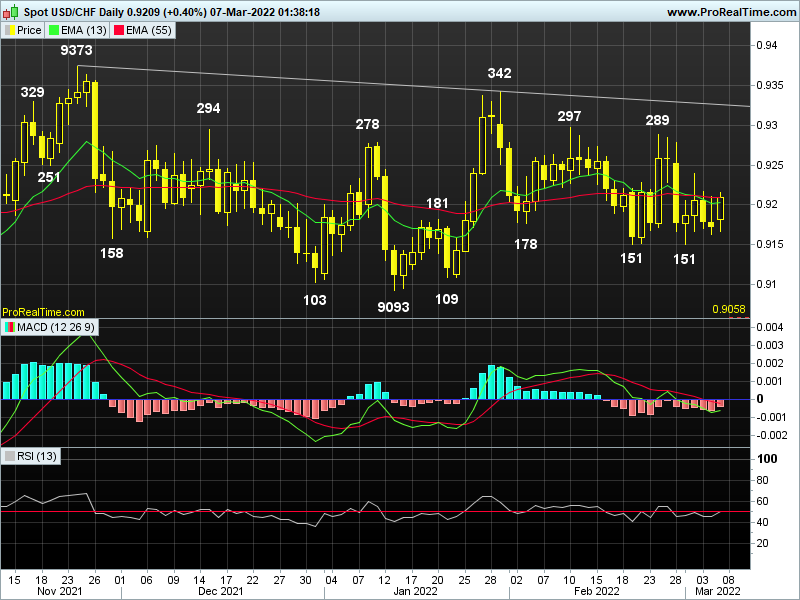Select the 329 price annotation

pos(33,92)
